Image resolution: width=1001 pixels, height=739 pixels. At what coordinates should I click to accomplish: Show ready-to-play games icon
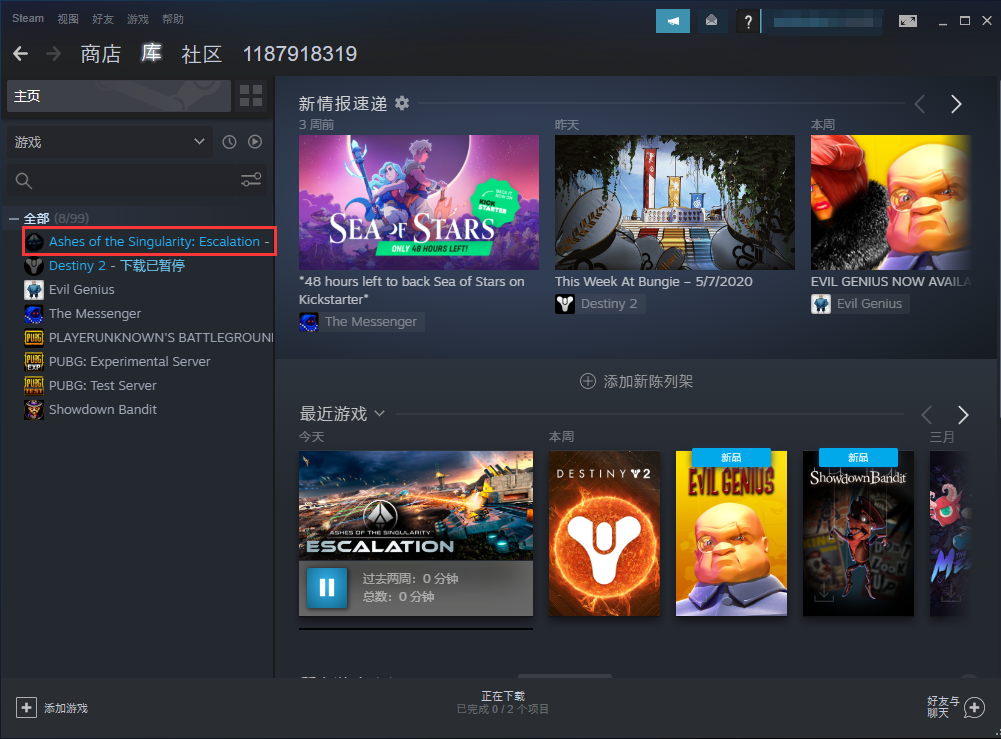pyautogui.click(x=255, y=142)
